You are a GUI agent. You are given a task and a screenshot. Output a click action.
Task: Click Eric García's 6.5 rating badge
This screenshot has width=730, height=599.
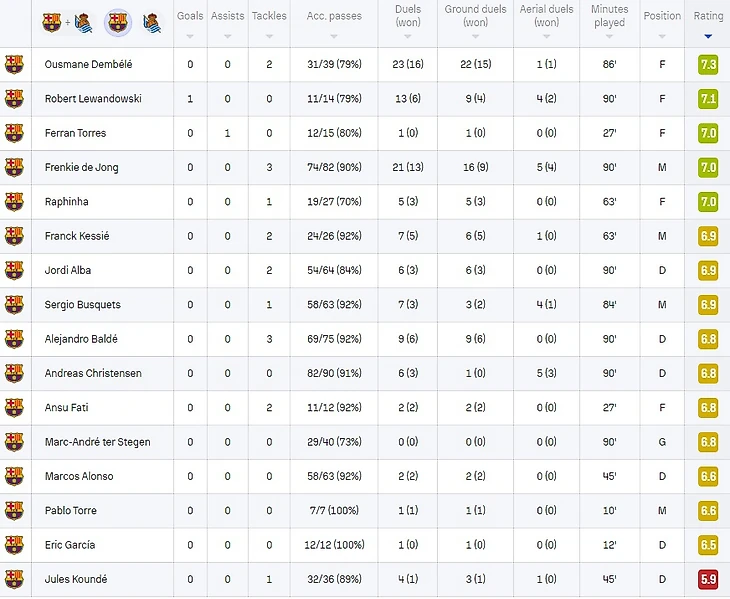pyautogui.click(x=708, y=545)
